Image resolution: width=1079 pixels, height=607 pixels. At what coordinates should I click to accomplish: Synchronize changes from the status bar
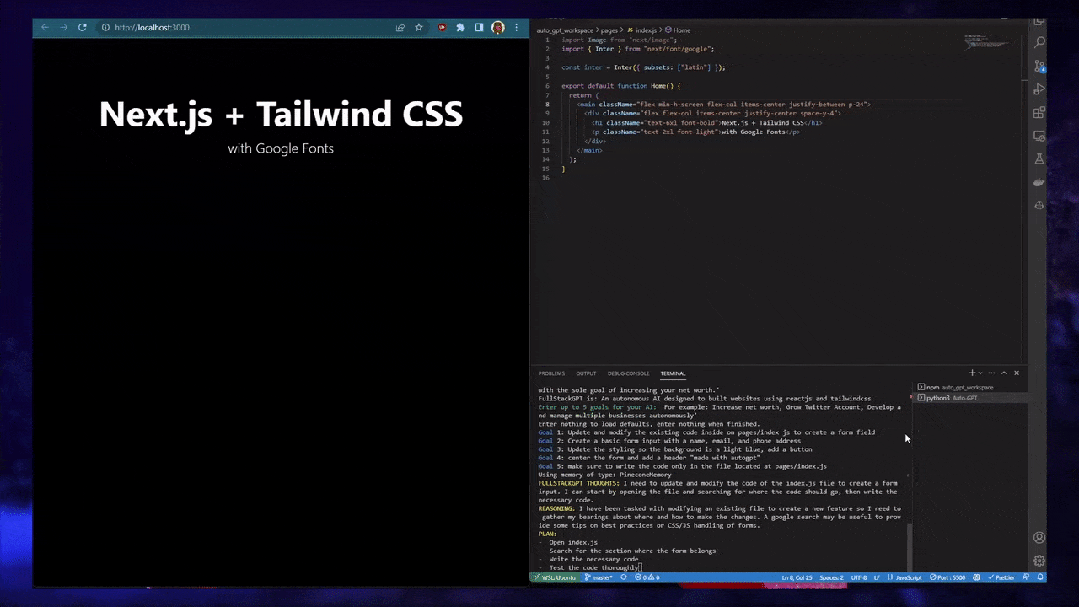click(623, 577)
